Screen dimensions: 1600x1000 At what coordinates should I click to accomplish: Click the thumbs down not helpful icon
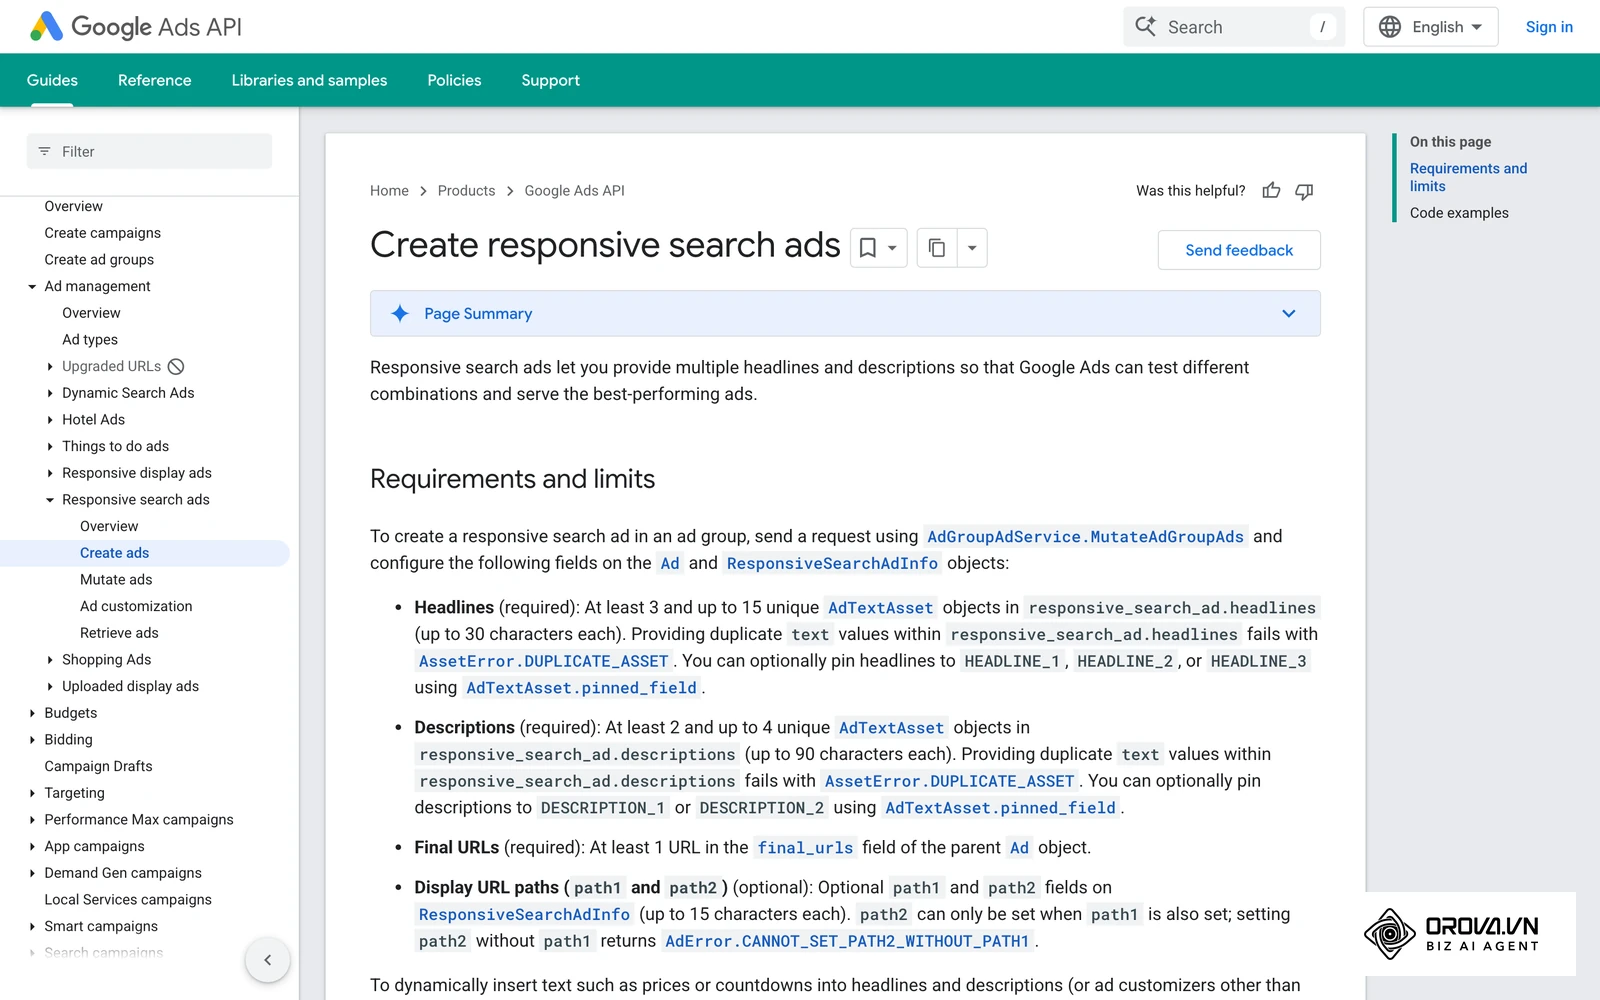[1304, 191]
